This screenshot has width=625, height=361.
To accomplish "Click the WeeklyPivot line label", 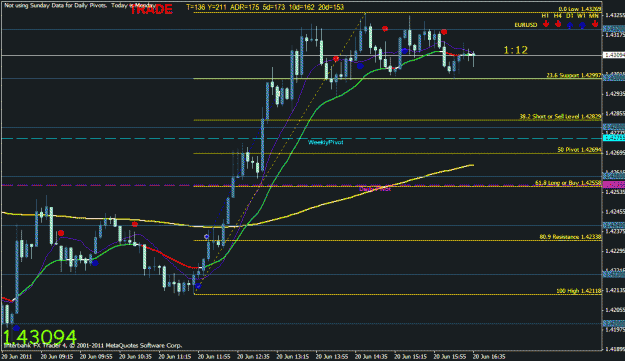I will coord(325,142).
